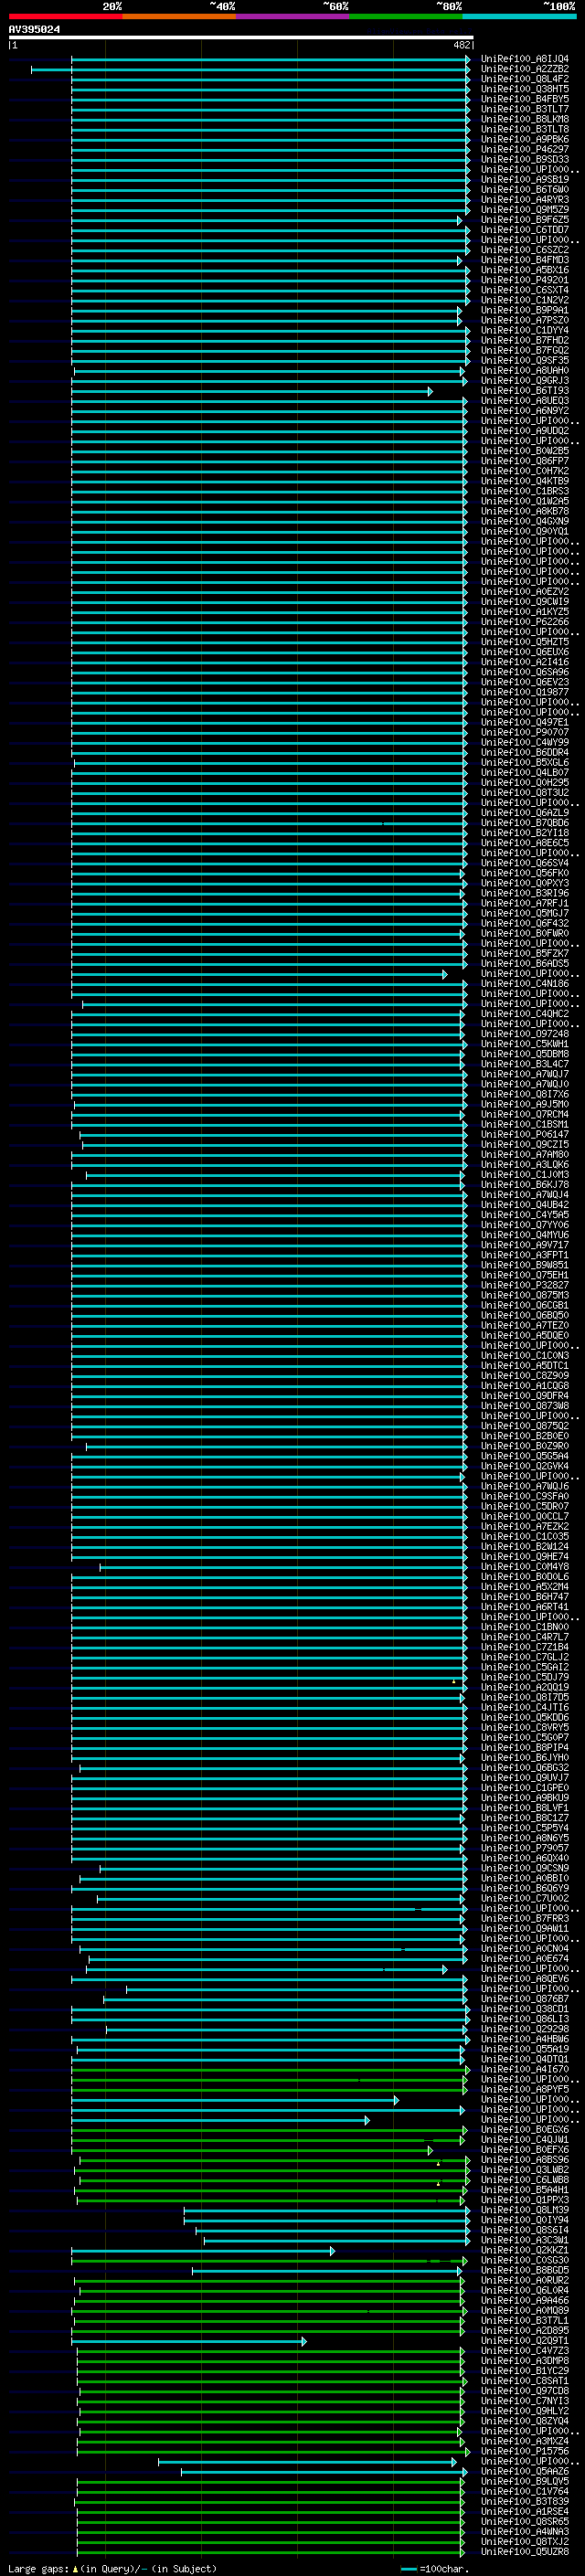
Task: Click alignment bar of UniRef100_A2ZZB2
Action: coord(250,69)
